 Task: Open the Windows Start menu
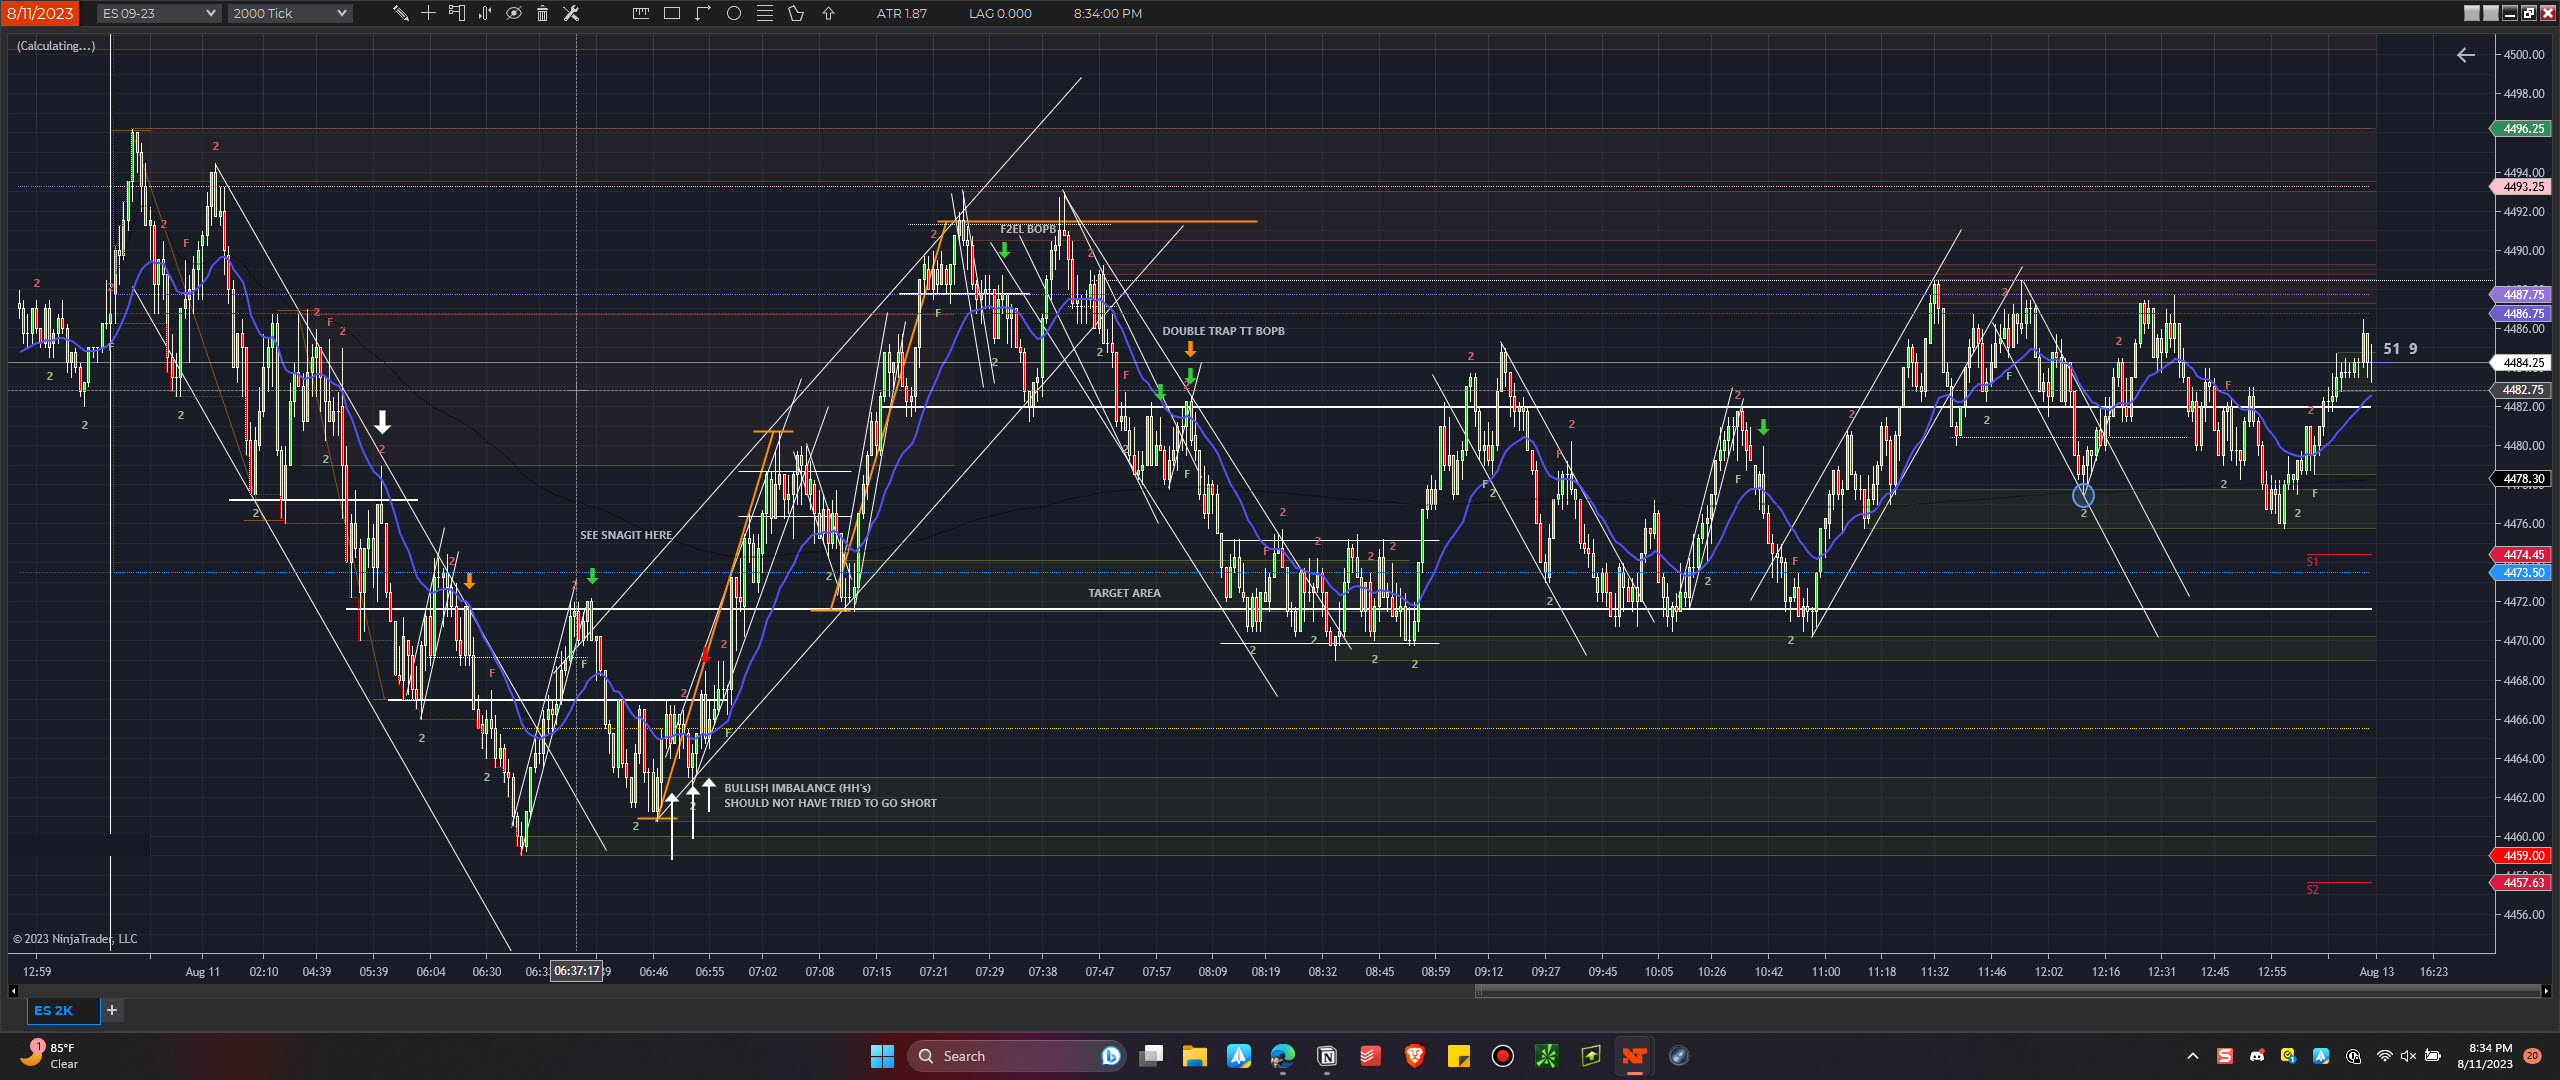click(882, 1056)
